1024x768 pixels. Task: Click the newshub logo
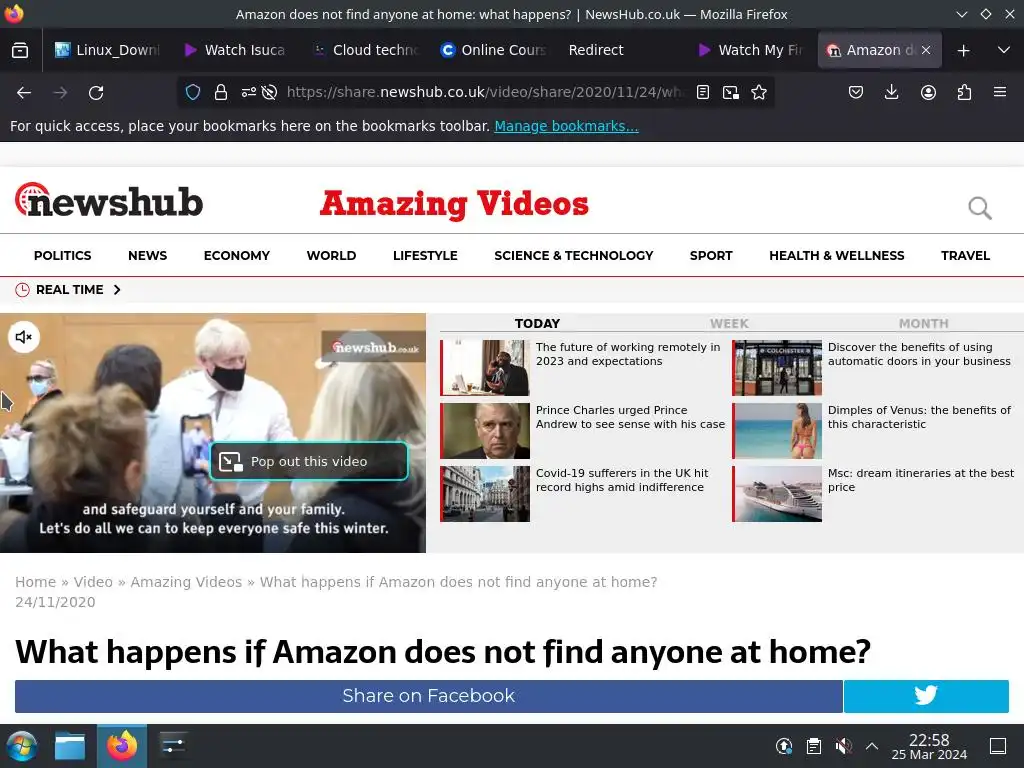tap(108, 200)
